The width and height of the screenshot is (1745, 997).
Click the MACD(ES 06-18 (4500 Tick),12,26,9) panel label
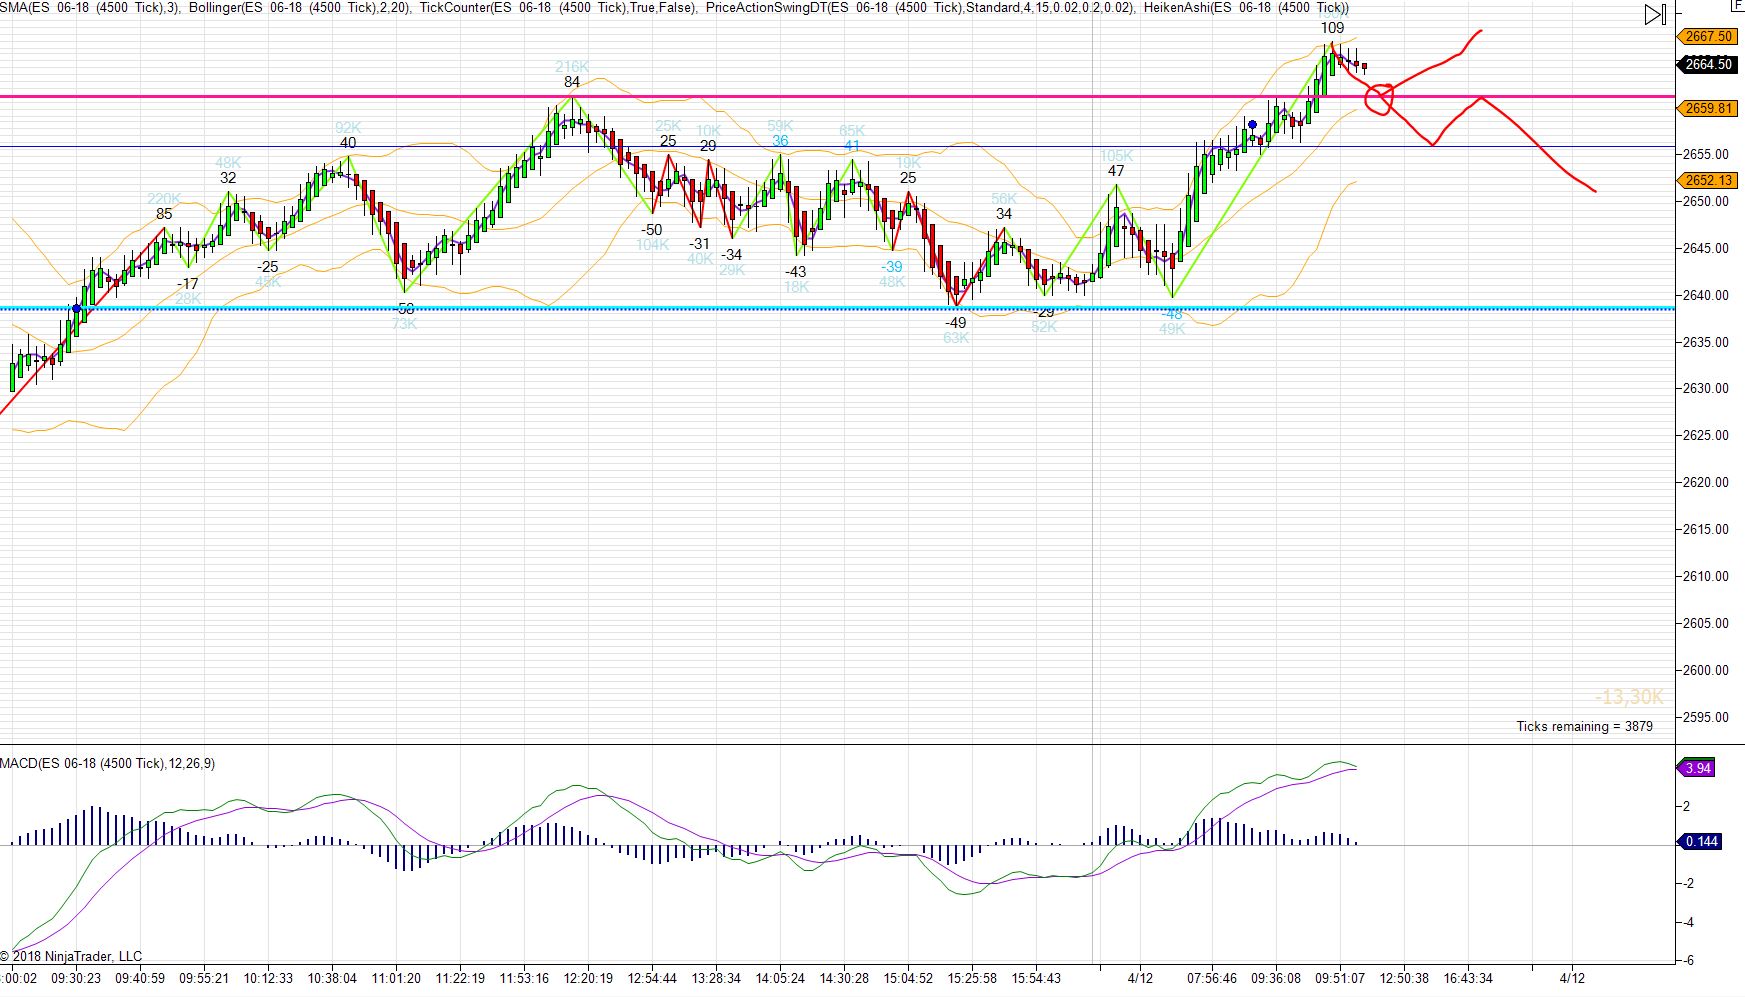[107, 763]
